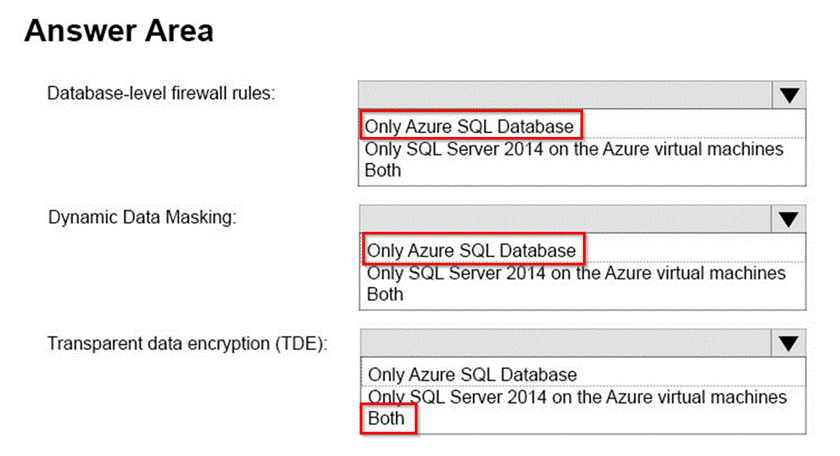Click the Transparent data encryption (TDE) label
The image size is (840, 456).
pyautogui.click(x=188, y=343)
